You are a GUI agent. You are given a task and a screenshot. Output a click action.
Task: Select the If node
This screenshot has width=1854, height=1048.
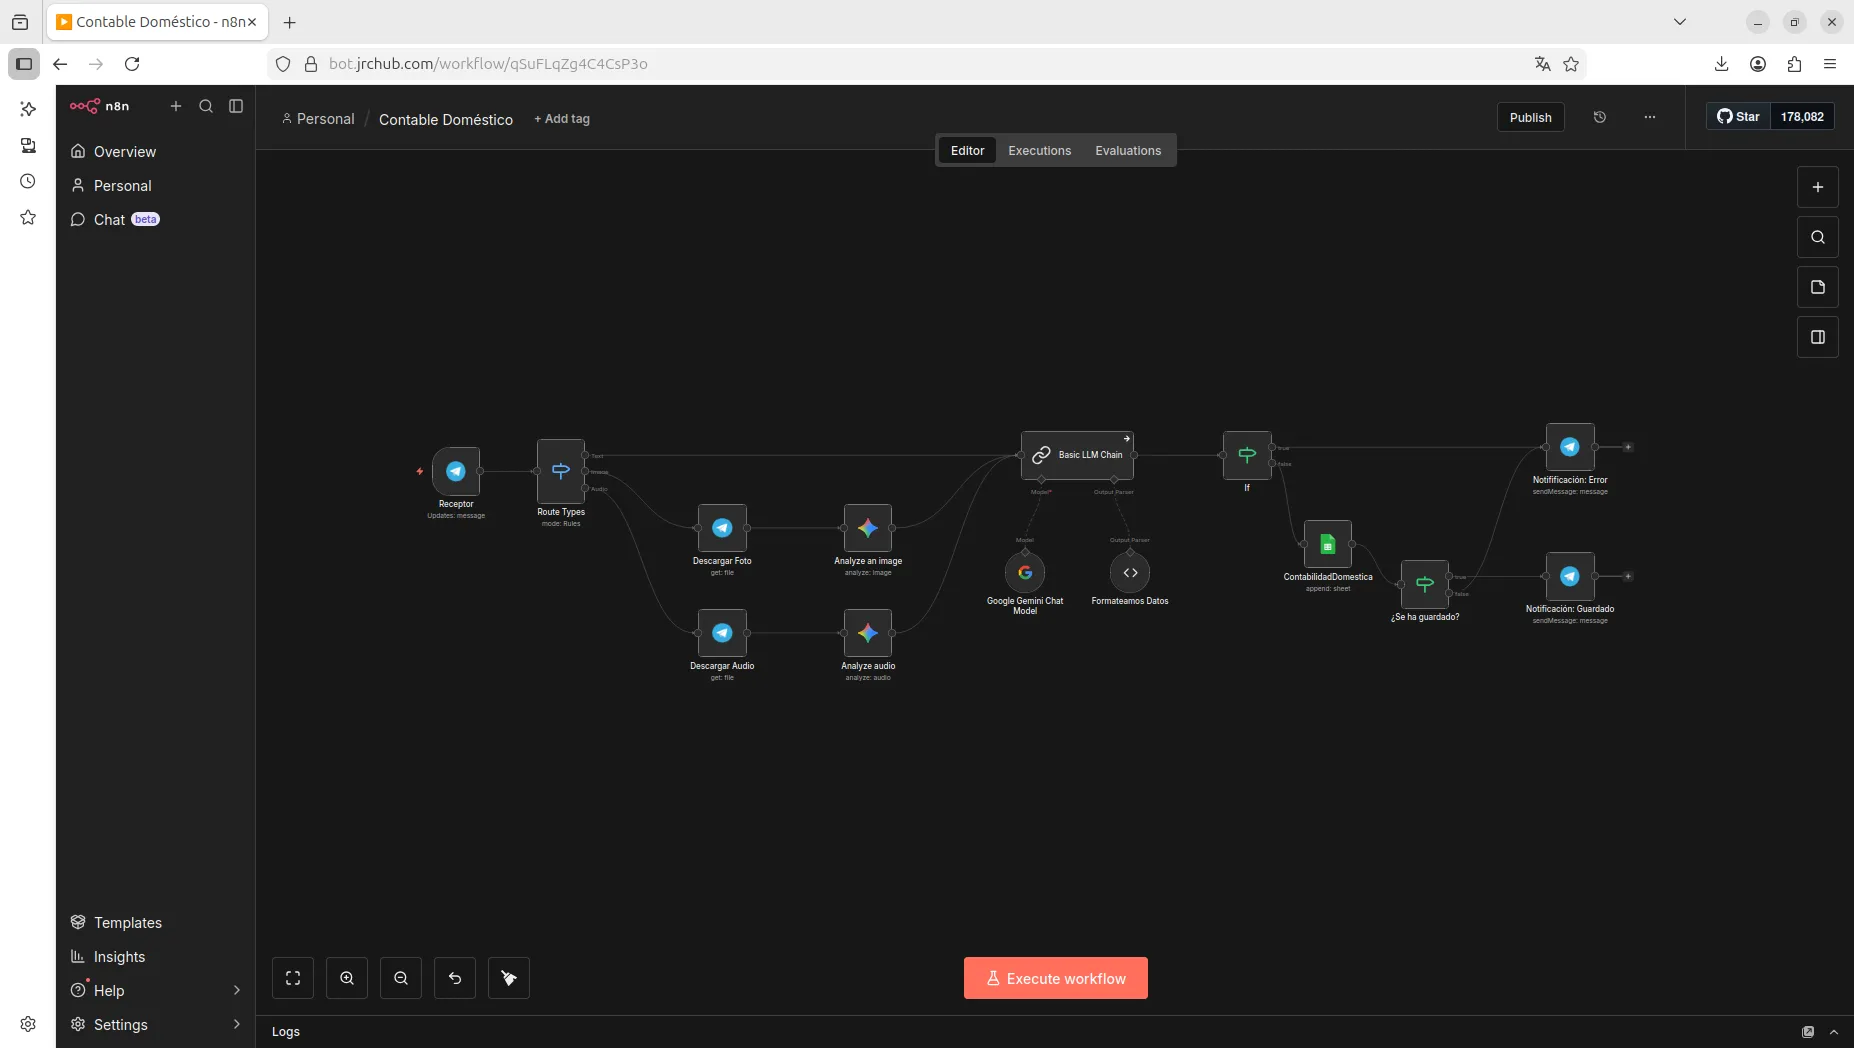[x=1247, y=455]
